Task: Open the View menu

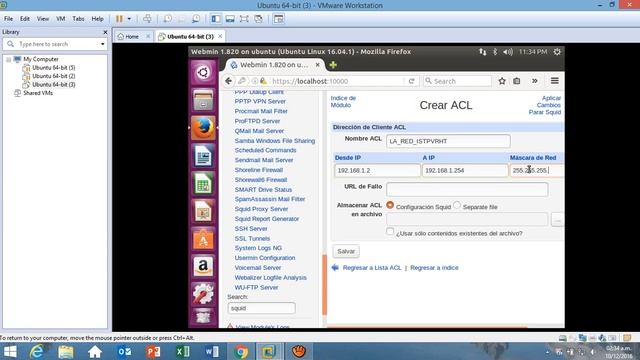Action: pos(42,19)
